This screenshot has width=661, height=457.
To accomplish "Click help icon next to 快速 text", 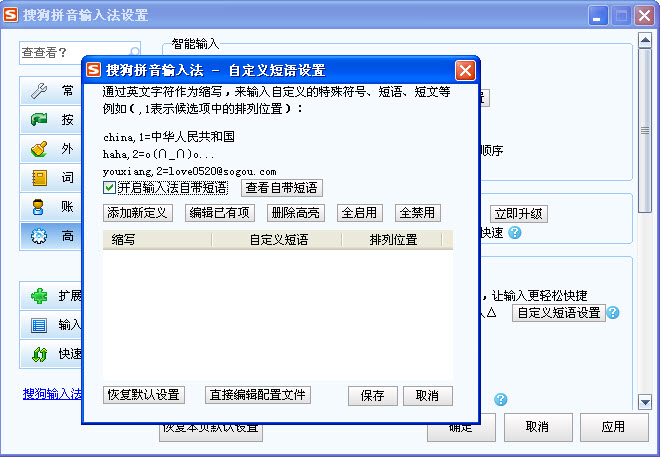I will coord(515,232).
